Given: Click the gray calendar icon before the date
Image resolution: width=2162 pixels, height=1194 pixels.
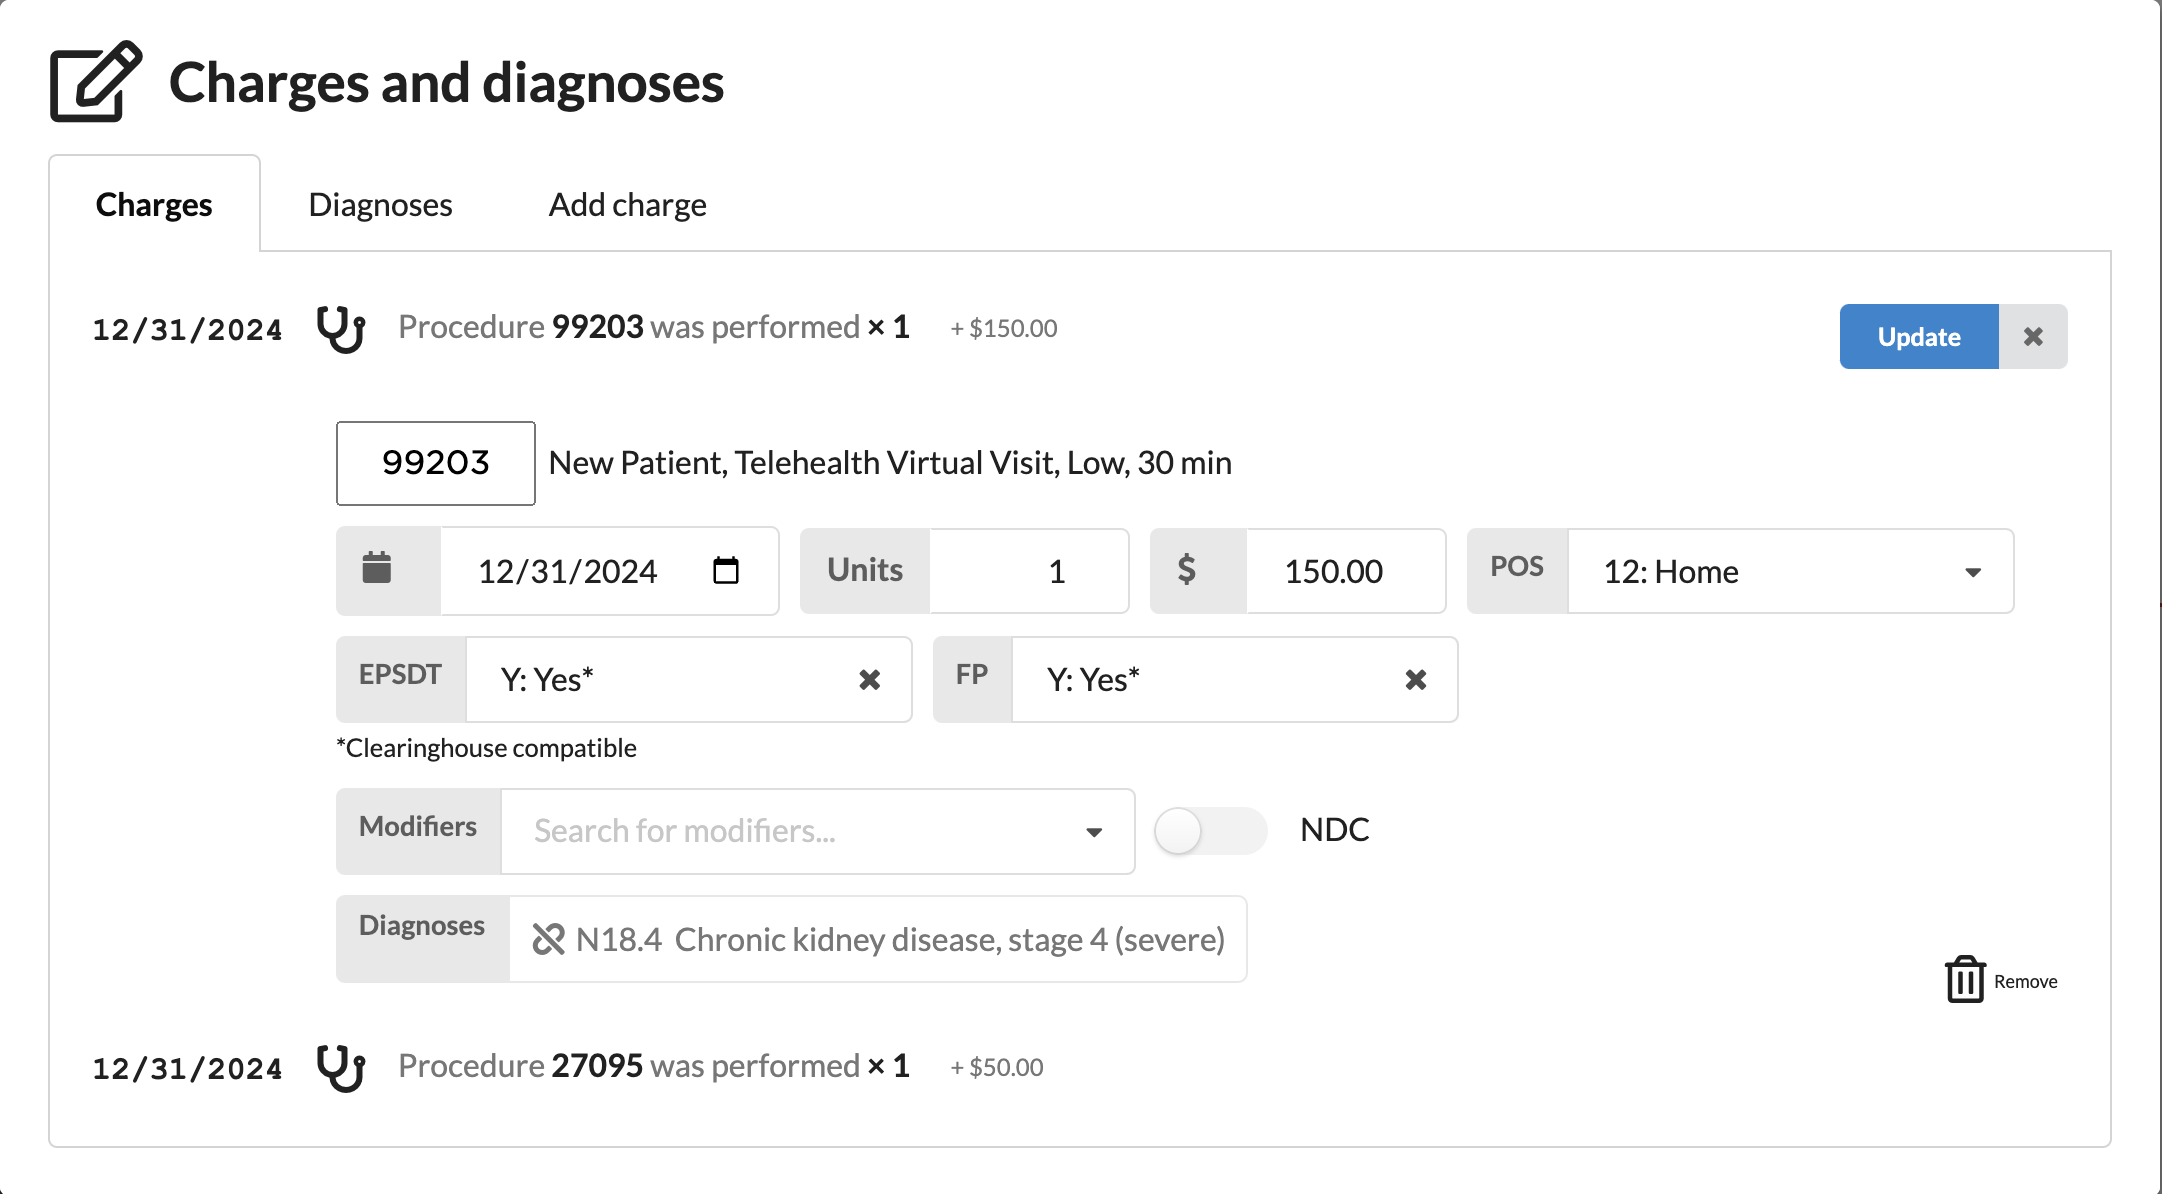Looking at the screenshot, I should click(x=377, y=569).
